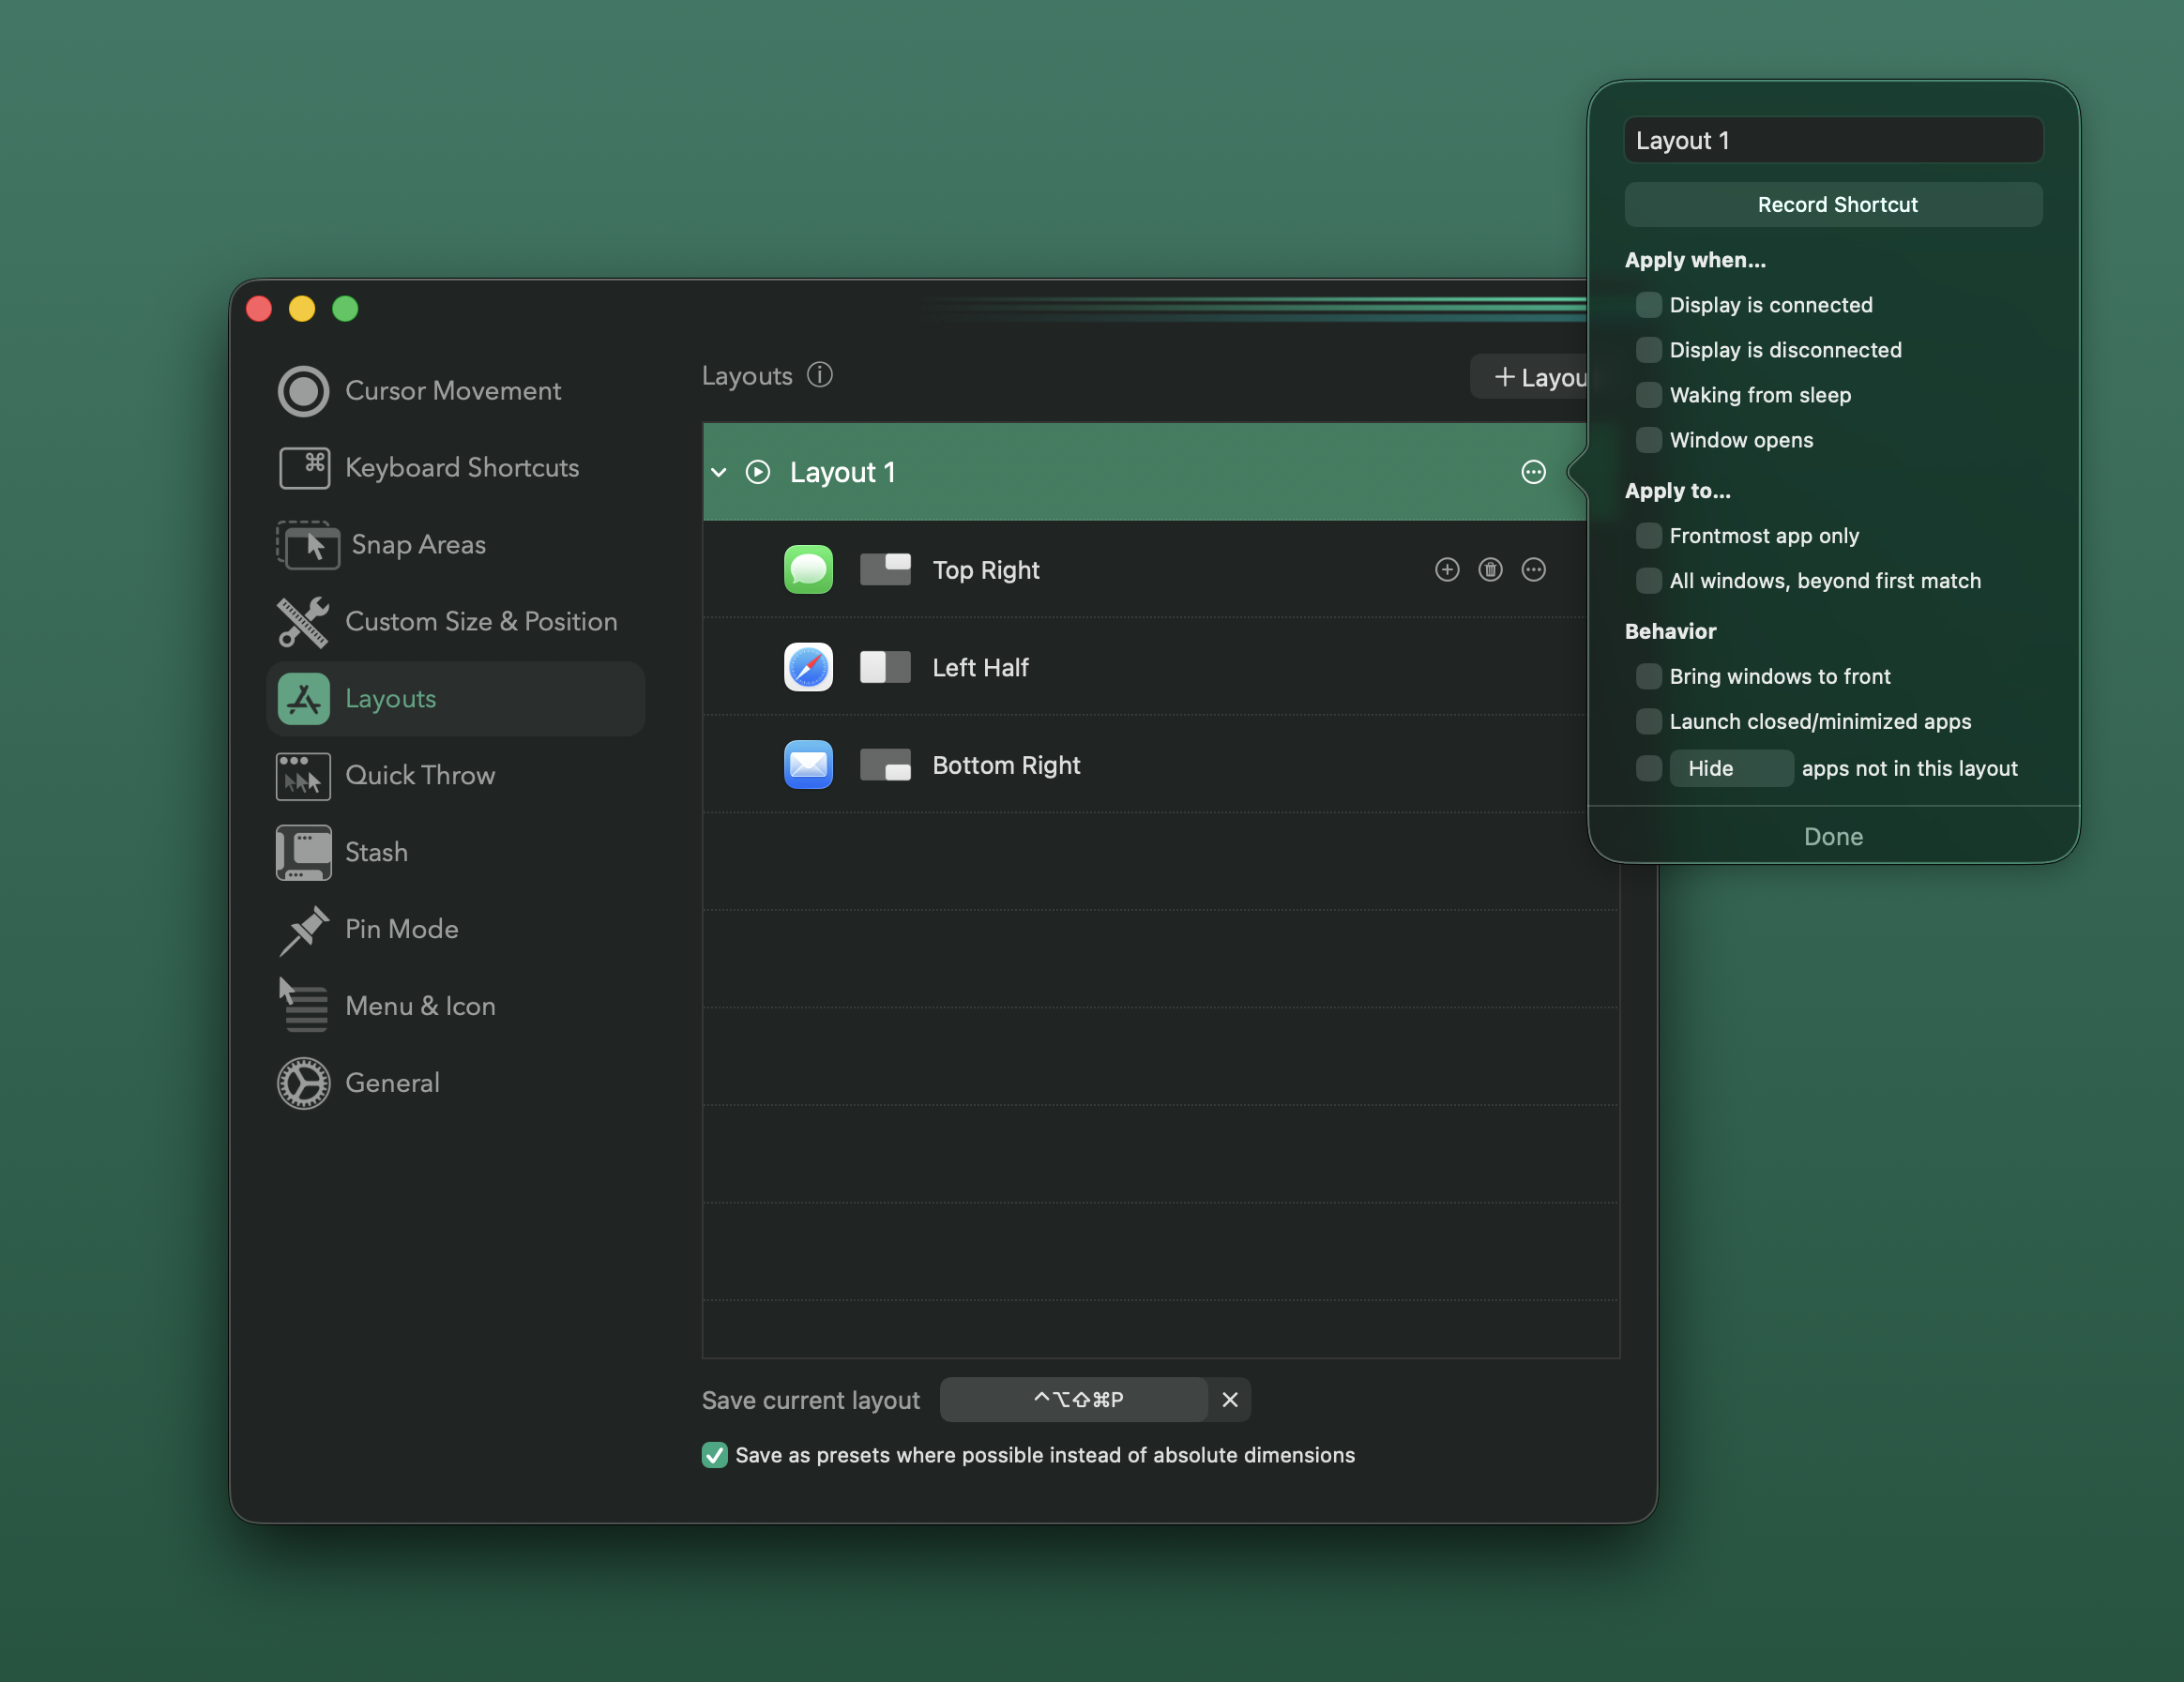Open the Custom Size & Position section

[455, 622]
